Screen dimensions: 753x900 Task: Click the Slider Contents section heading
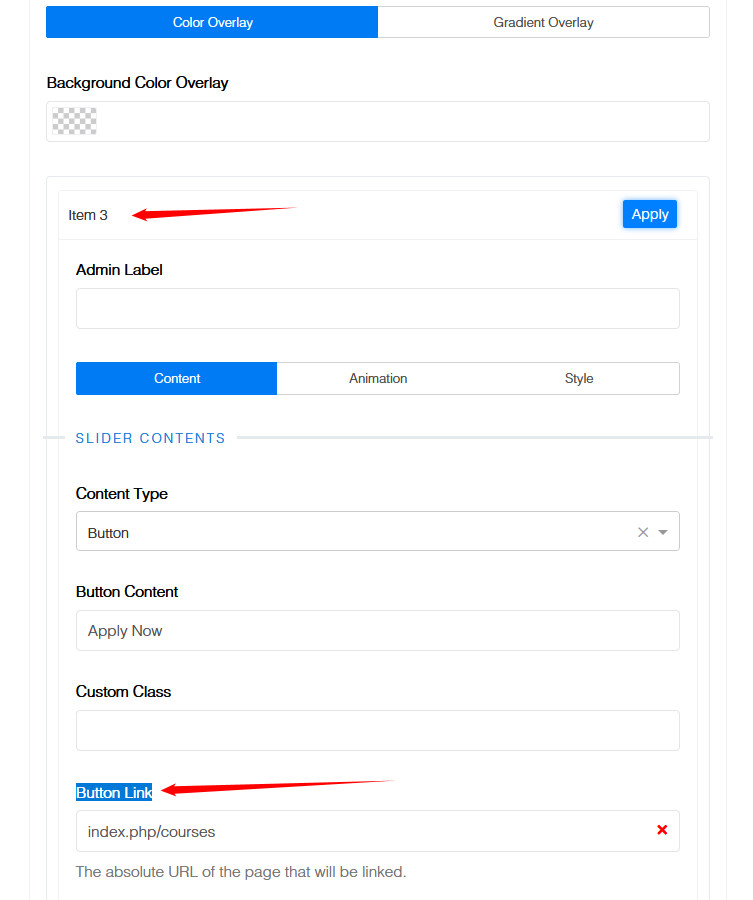click(x=151, y=438)
